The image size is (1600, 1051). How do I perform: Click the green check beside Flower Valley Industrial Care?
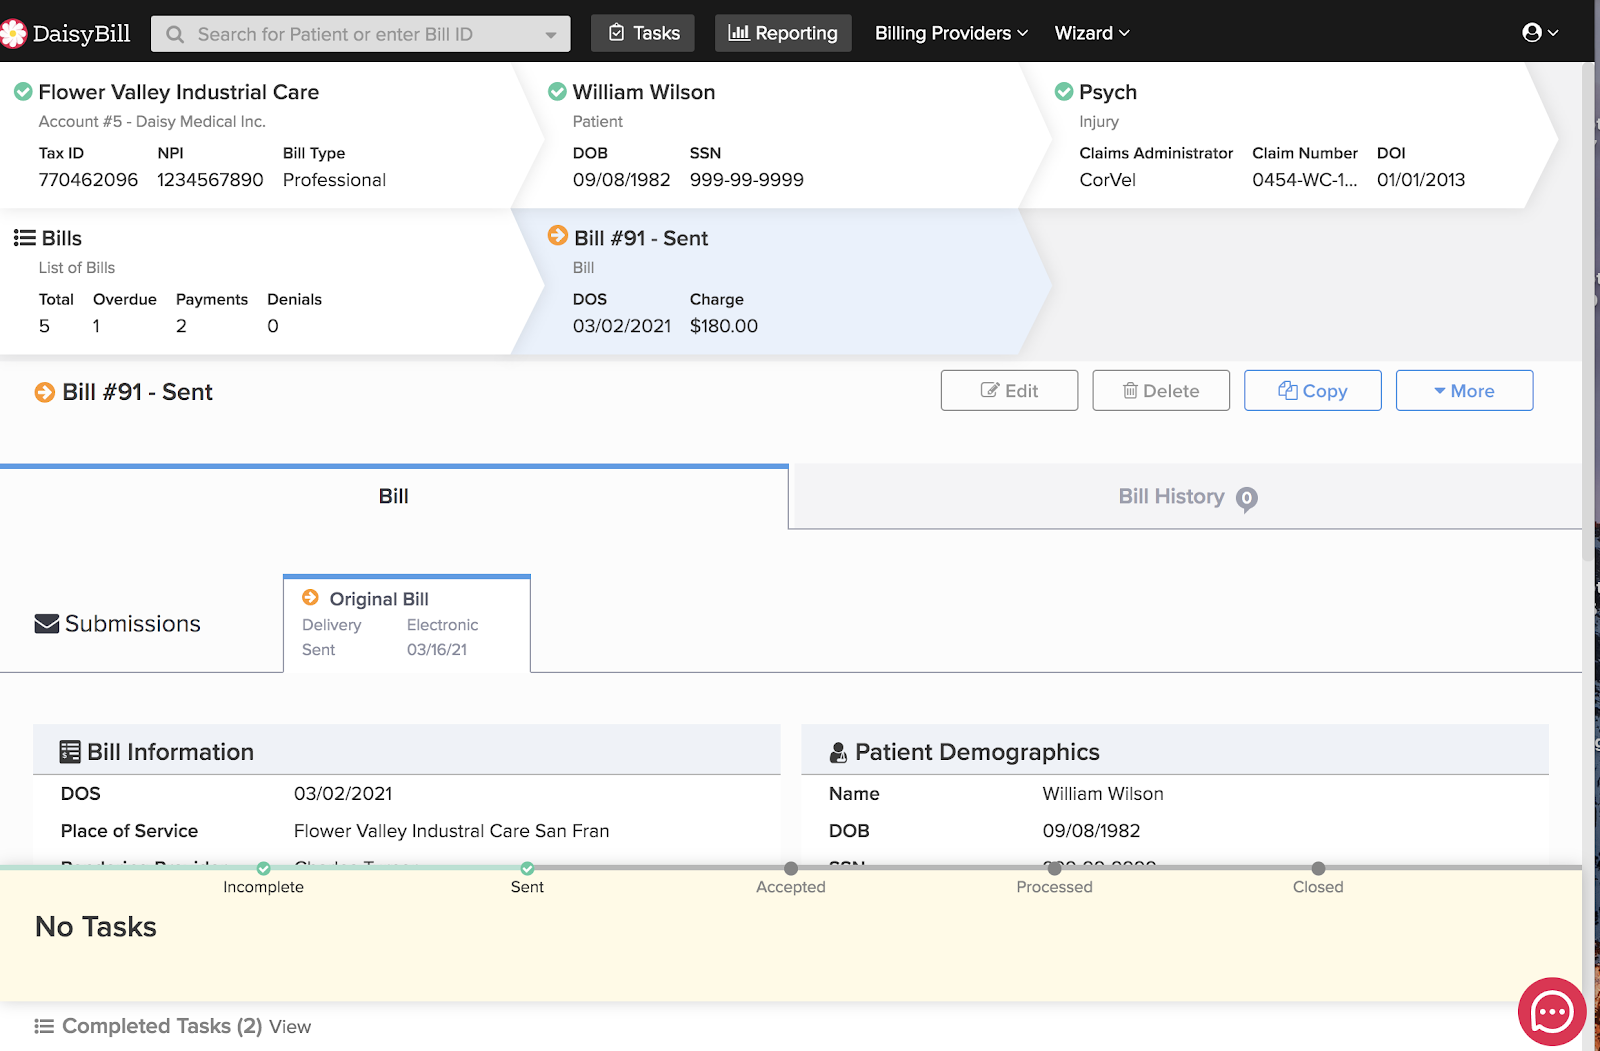(x=23, y=92)
